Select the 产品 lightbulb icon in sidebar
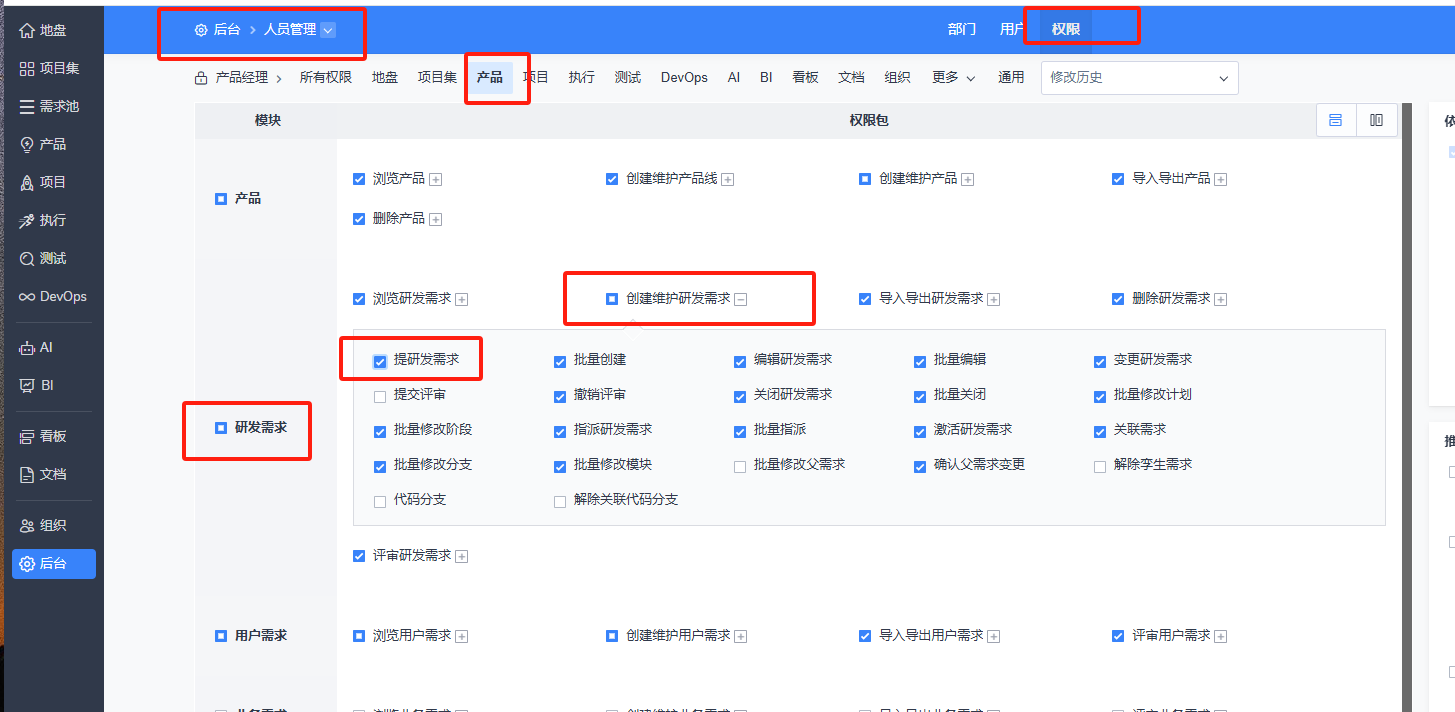Screen dimensions: 1455x712 pyautogui.click(x=27, y=144)
